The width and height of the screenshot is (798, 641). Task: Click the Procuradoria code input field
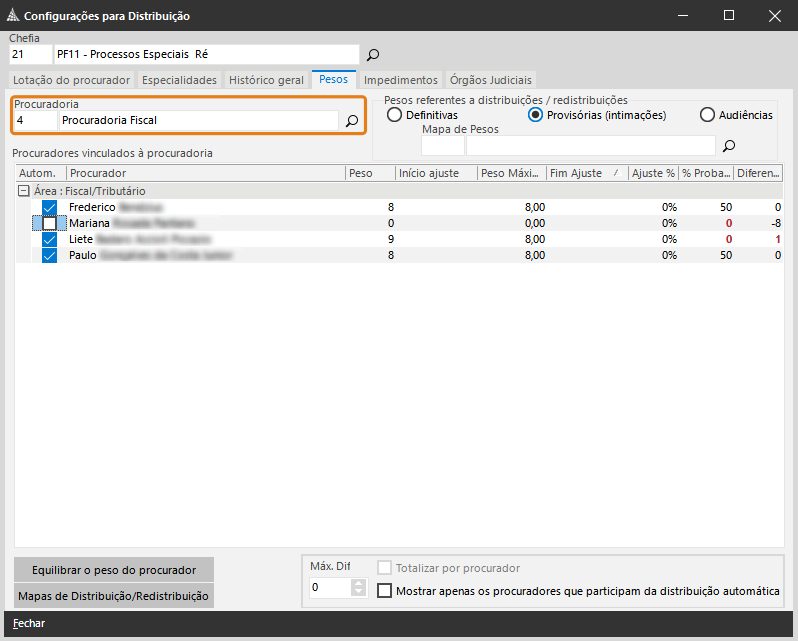click(34, 121)
